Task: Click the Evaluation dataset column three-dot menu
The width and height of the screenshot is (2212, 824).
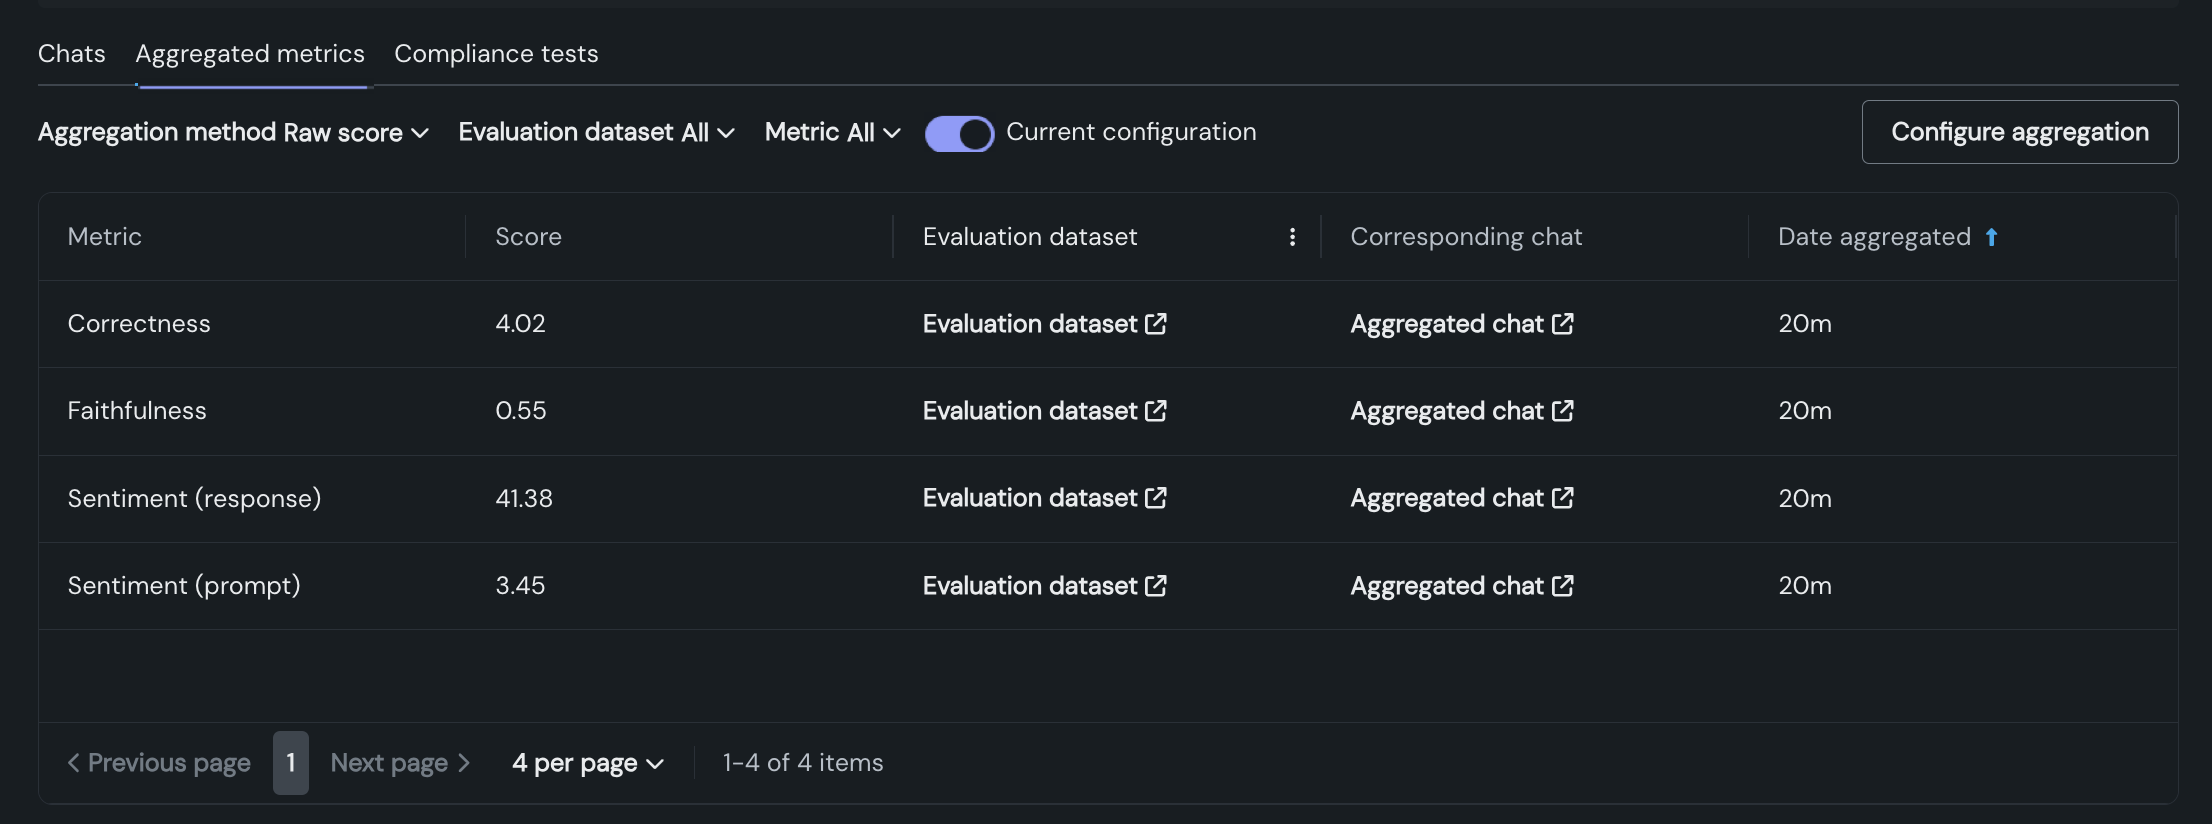Action: (1292, 237)
